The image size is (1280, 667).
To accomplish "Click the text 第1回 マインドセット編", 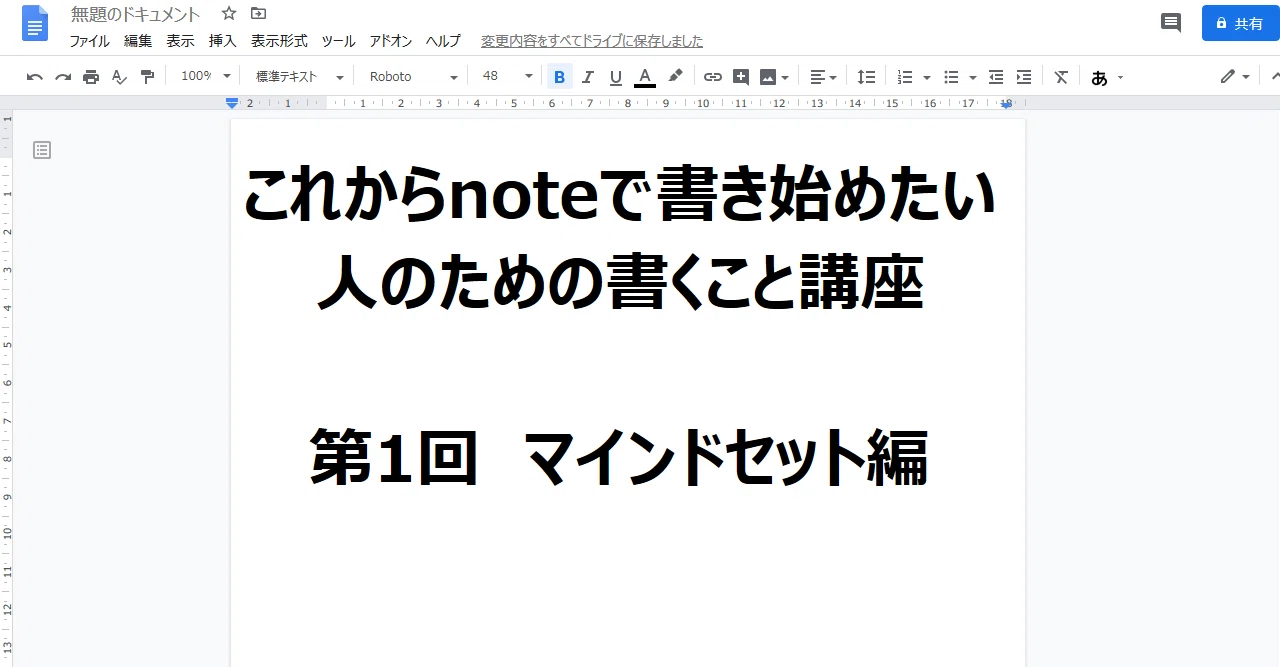I will click(x=620, y=459).
